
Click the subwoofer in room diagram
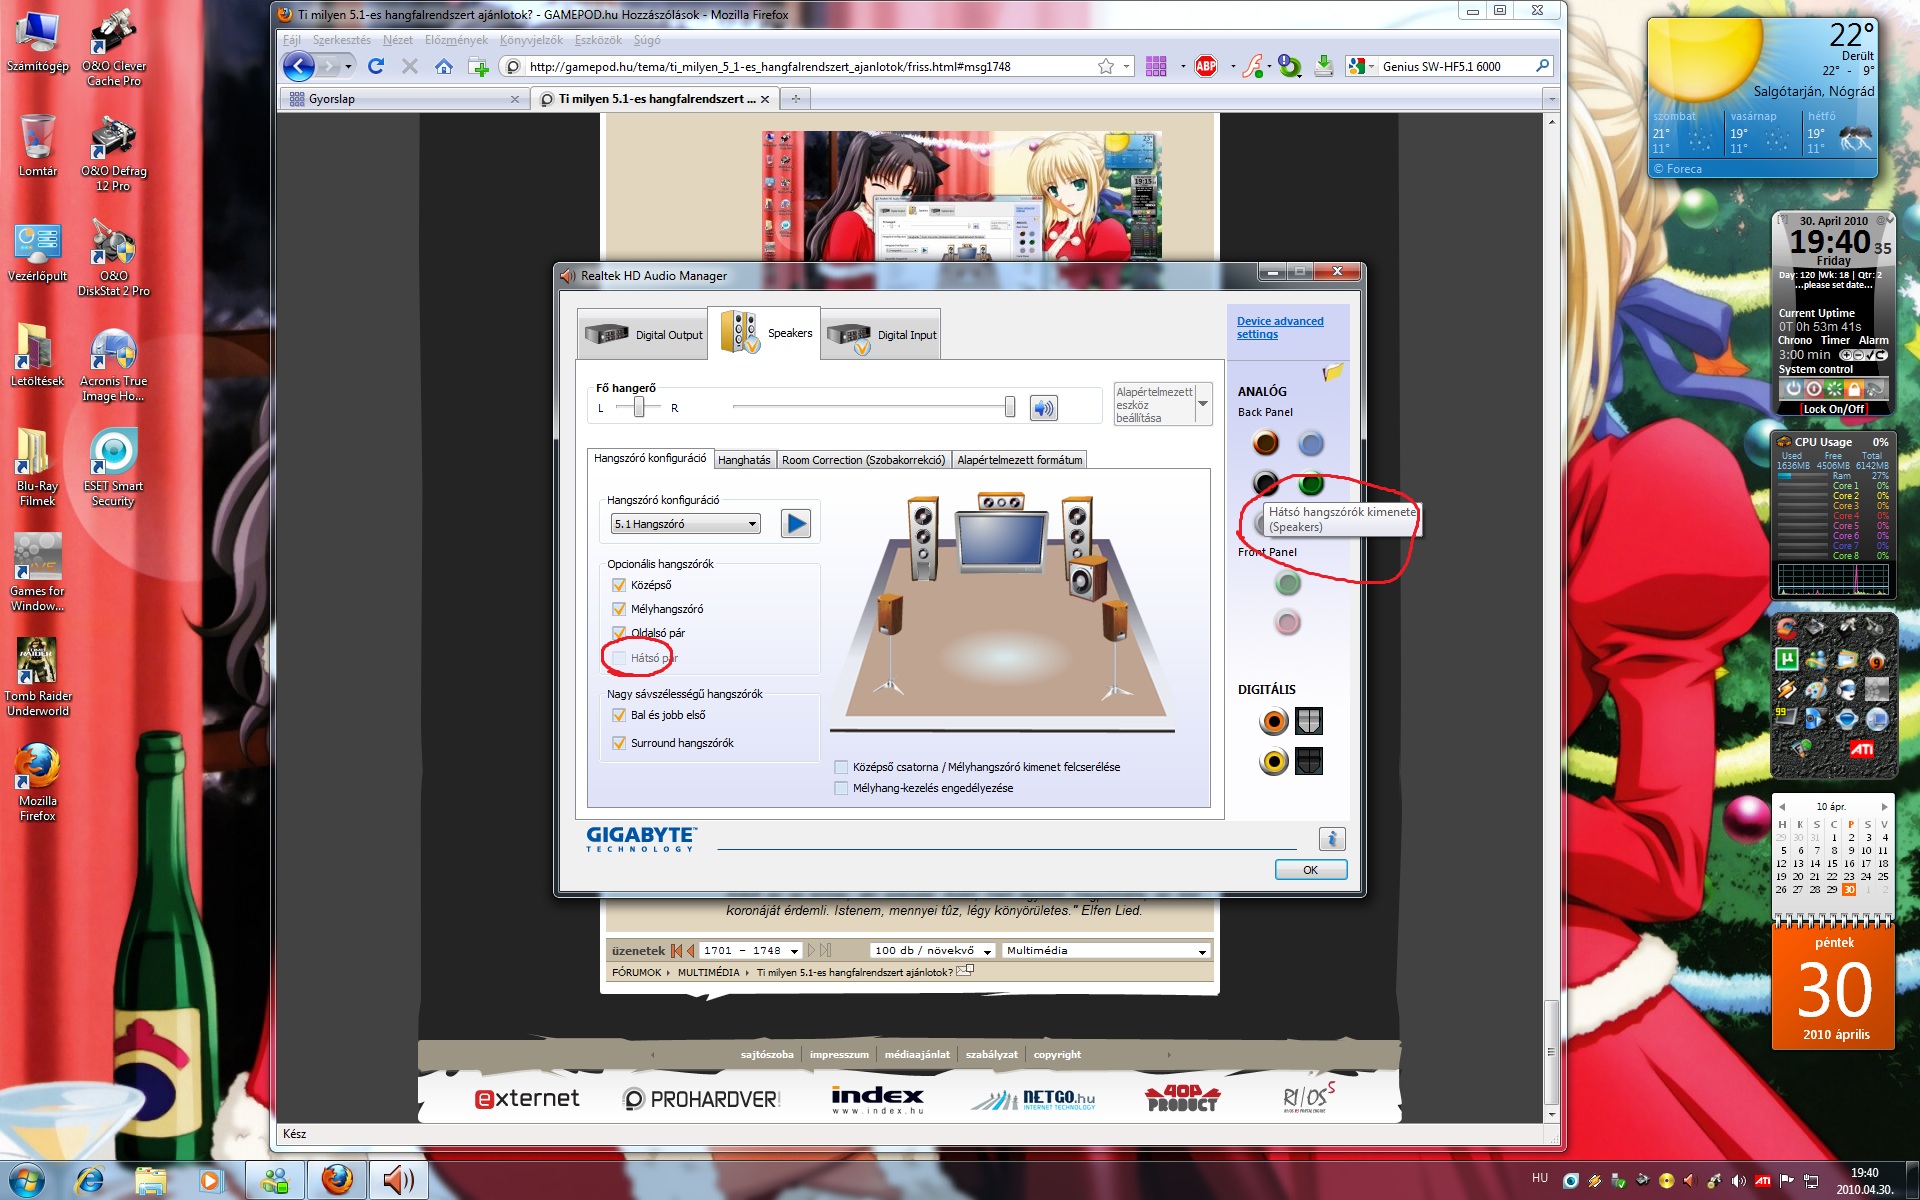click(x=1087, y=578)
